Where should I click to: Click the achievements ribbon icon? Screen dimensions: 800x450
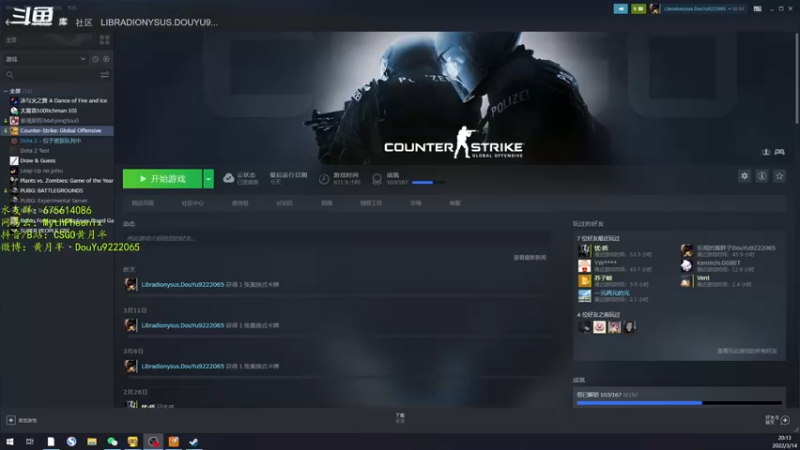coord(377,179)
